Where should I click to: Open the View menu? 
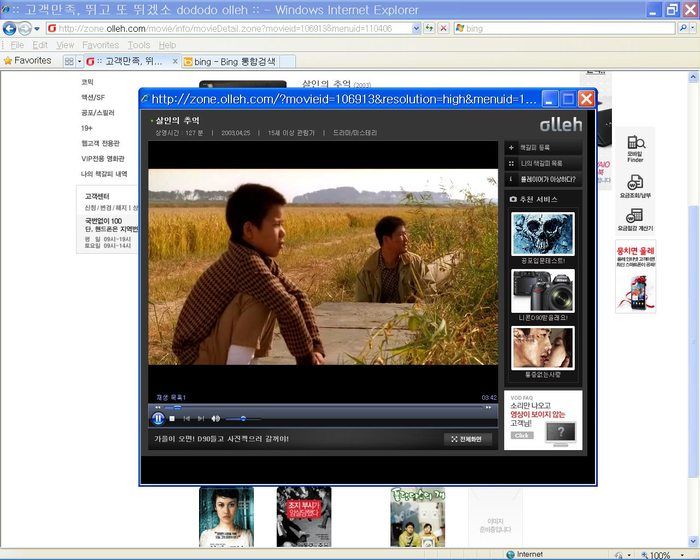[x=65, y=45]
